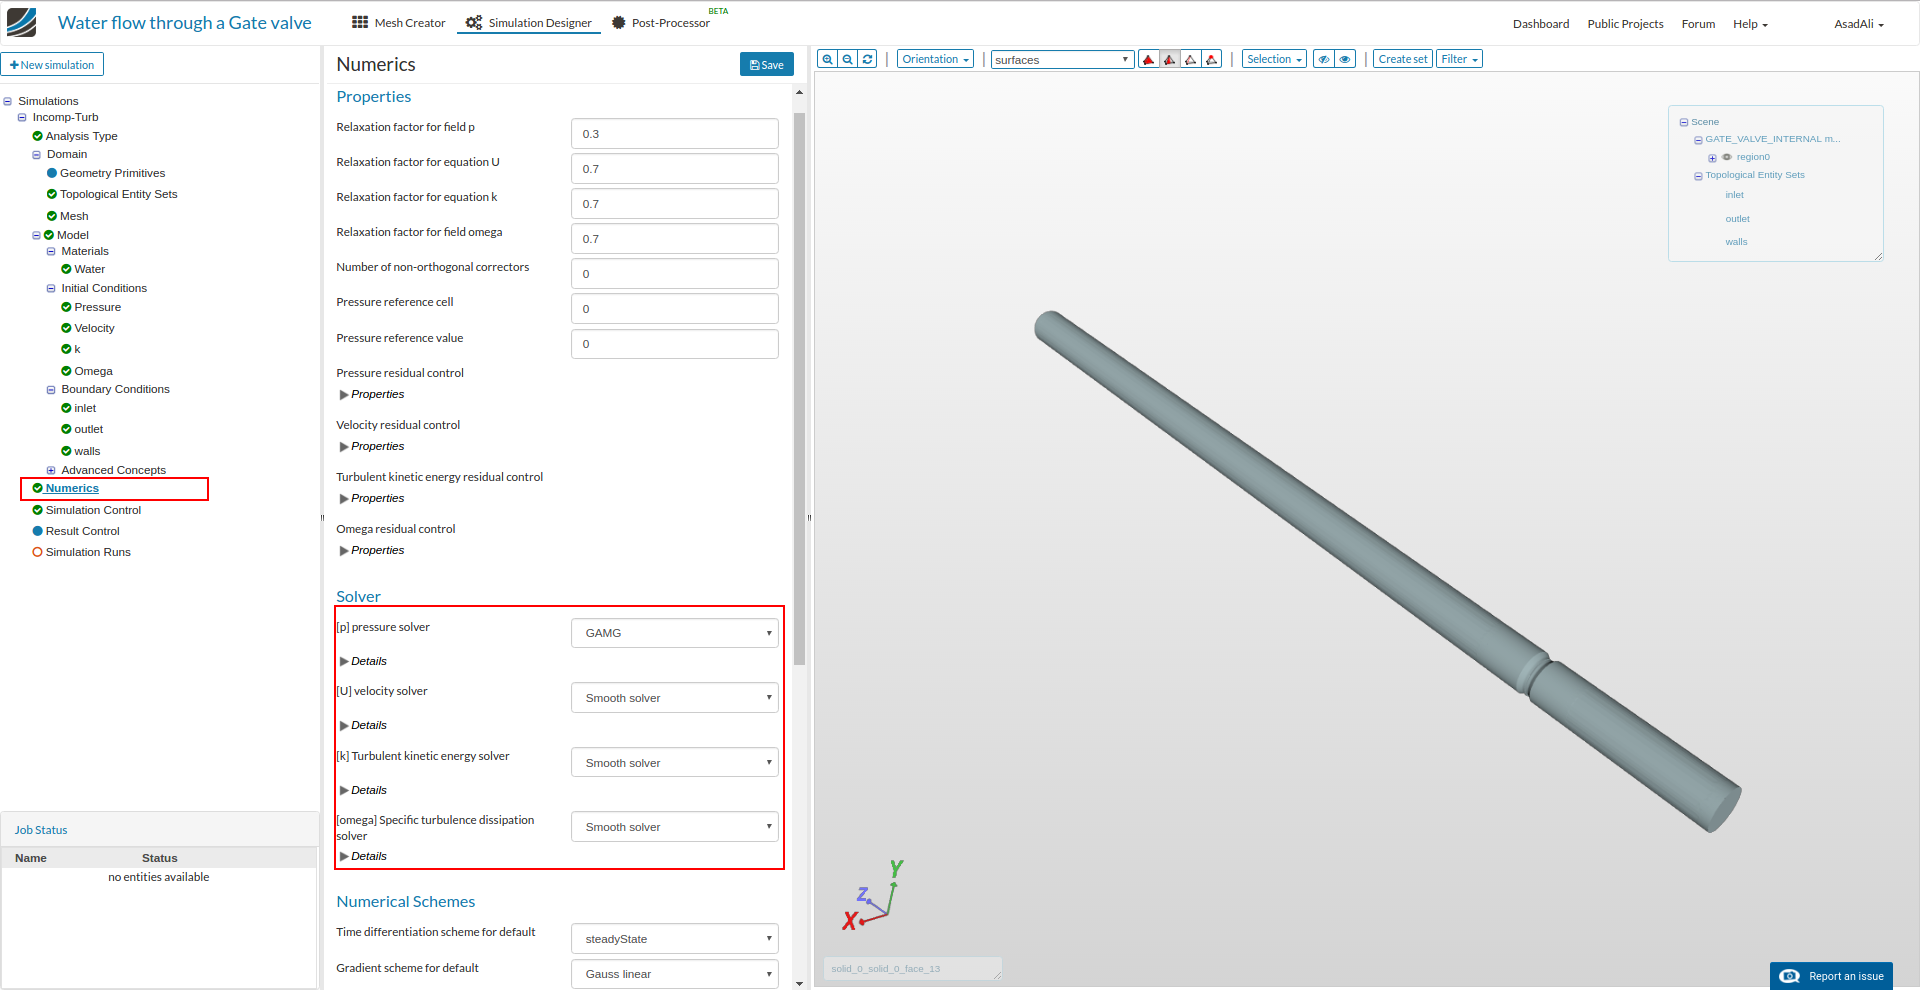
Task: Collapse the Domain tree node
Action: click(36, 155)
